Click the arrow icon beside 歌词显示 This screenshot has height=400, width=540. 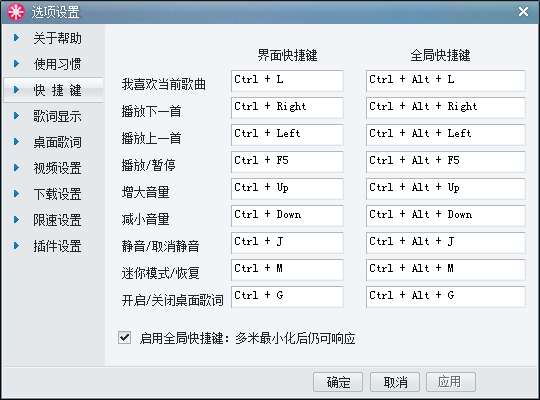[16, 116]
